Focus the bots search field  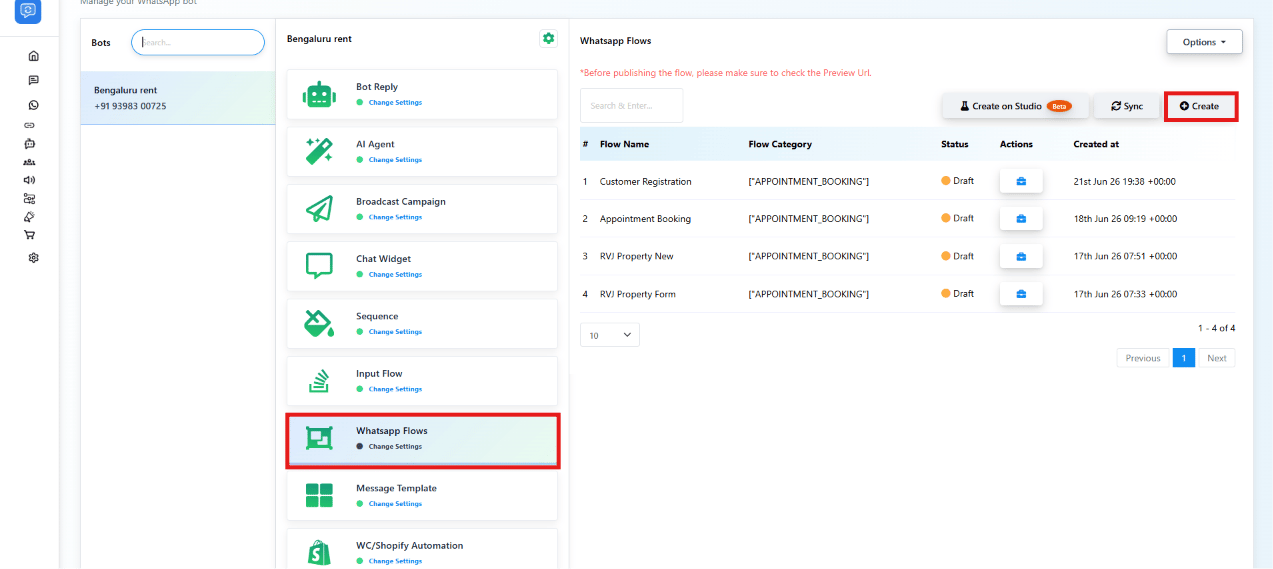pos(198,42)
